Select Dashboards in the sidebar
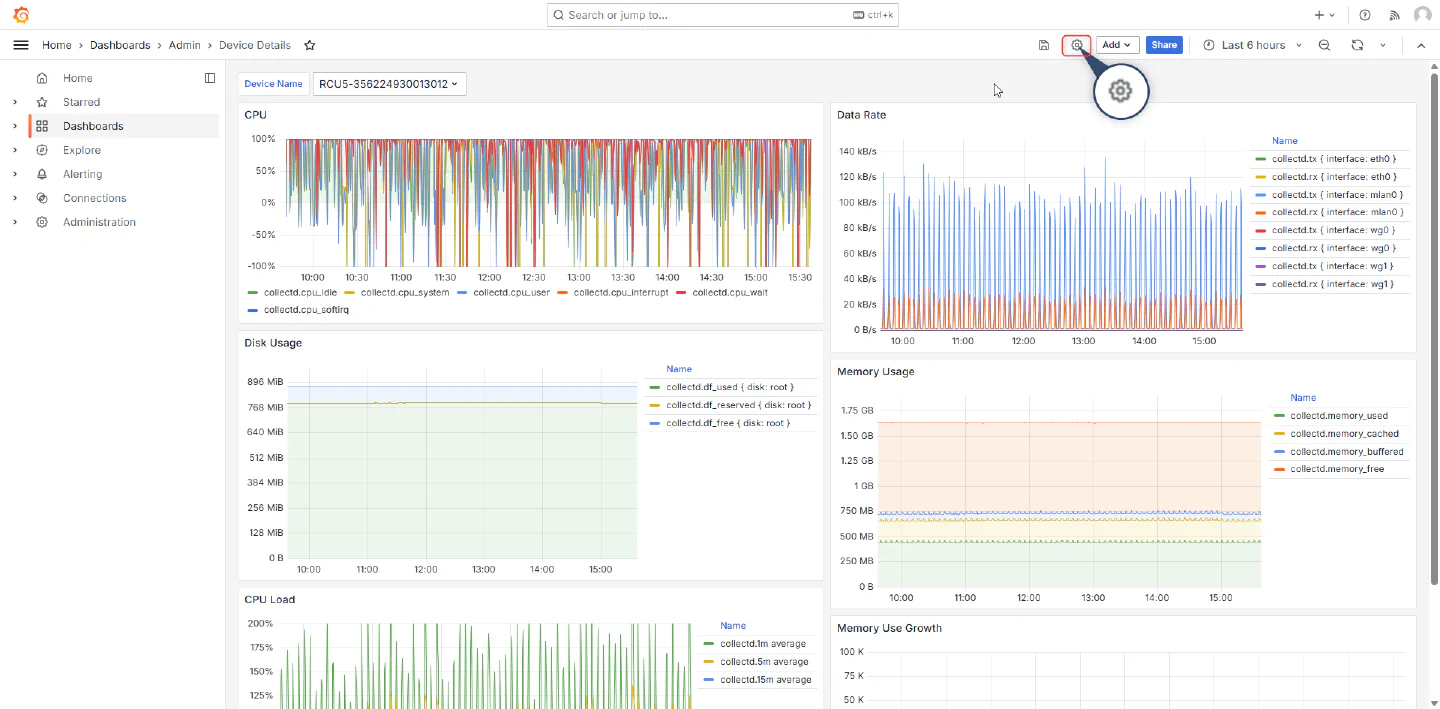Screen dimensions: 1440x709 coord(93,126)
